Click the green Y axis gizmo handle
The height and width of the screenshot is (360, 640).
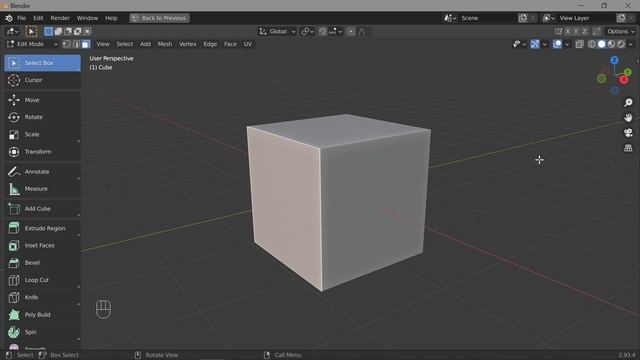[x=628, y=72]
